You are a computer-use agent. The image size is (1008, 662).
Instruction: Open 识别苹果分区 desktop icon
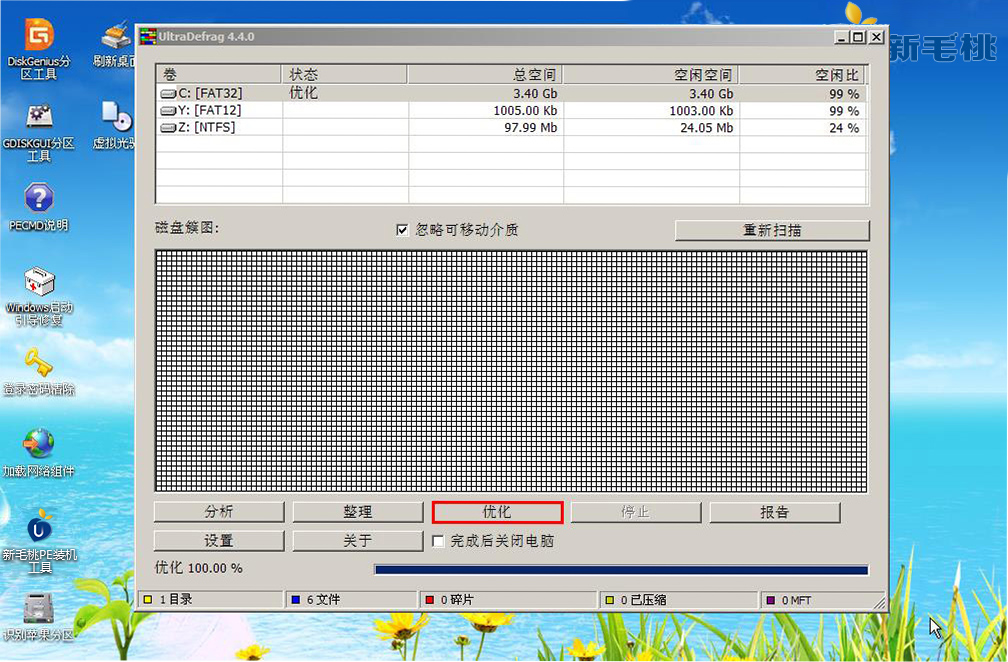(39, 608)
